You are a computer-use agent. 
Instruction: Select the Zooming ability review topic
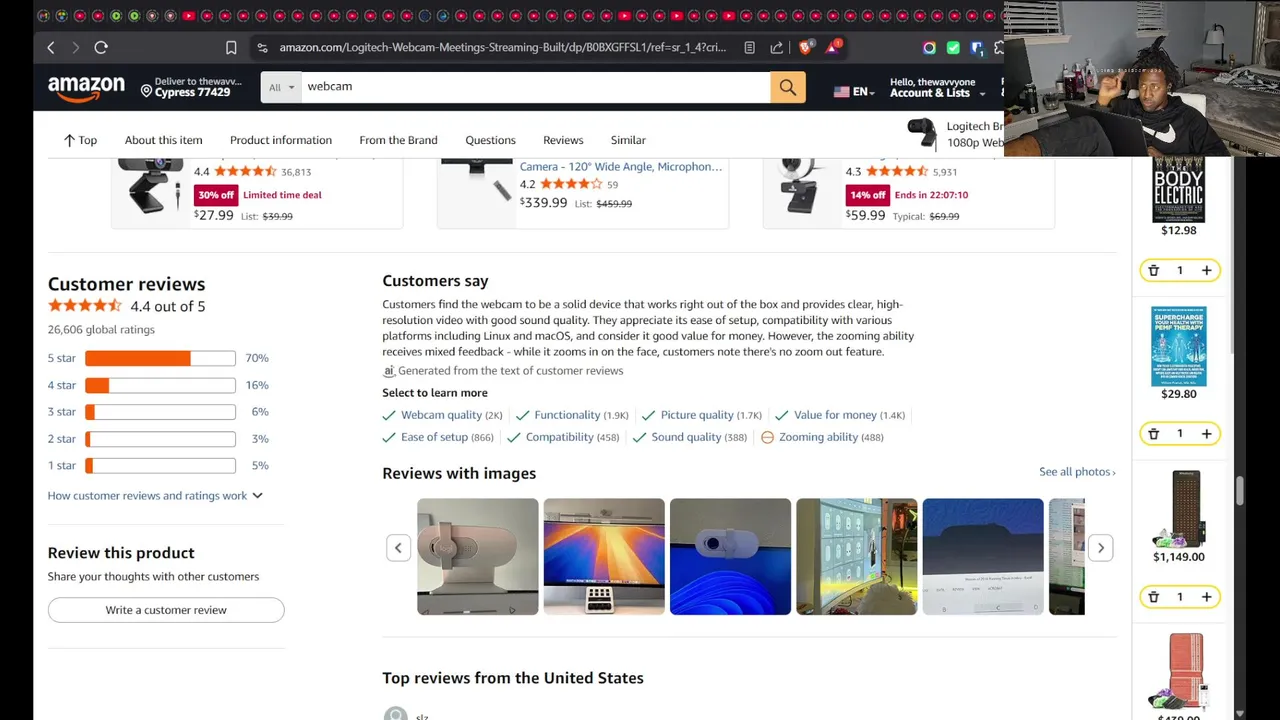[822, 437]
